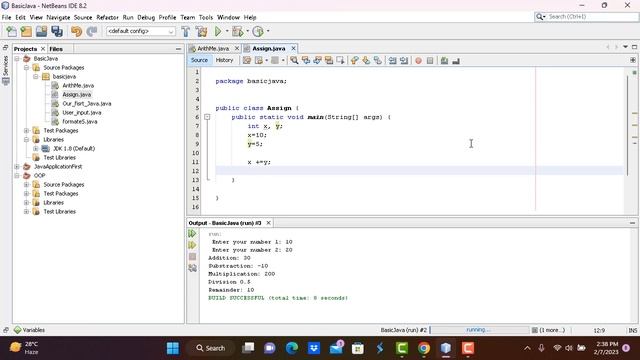Screen dimensions: 640x360
Task: Toggle Bookmark in editor toolbar
Action: point(378,60)
